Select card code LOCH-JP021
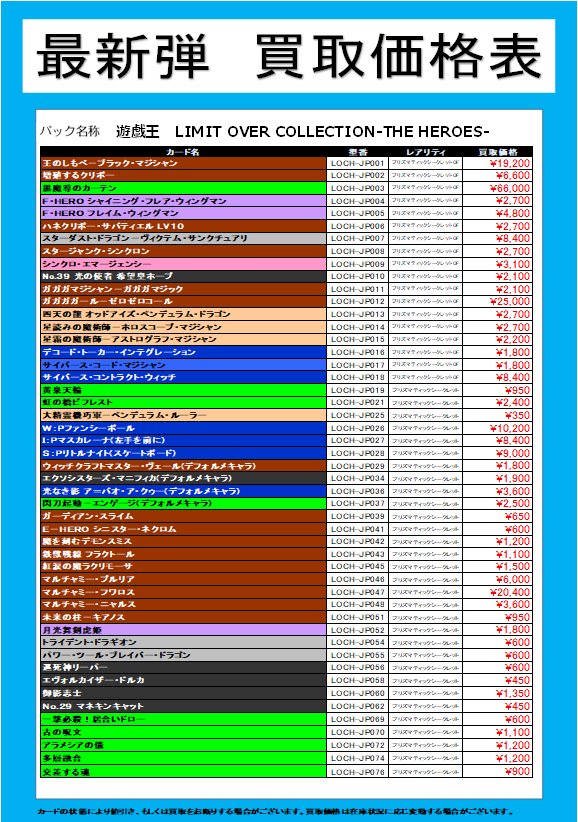The height and width of the screenshot is (822, 578). point(358,403)
